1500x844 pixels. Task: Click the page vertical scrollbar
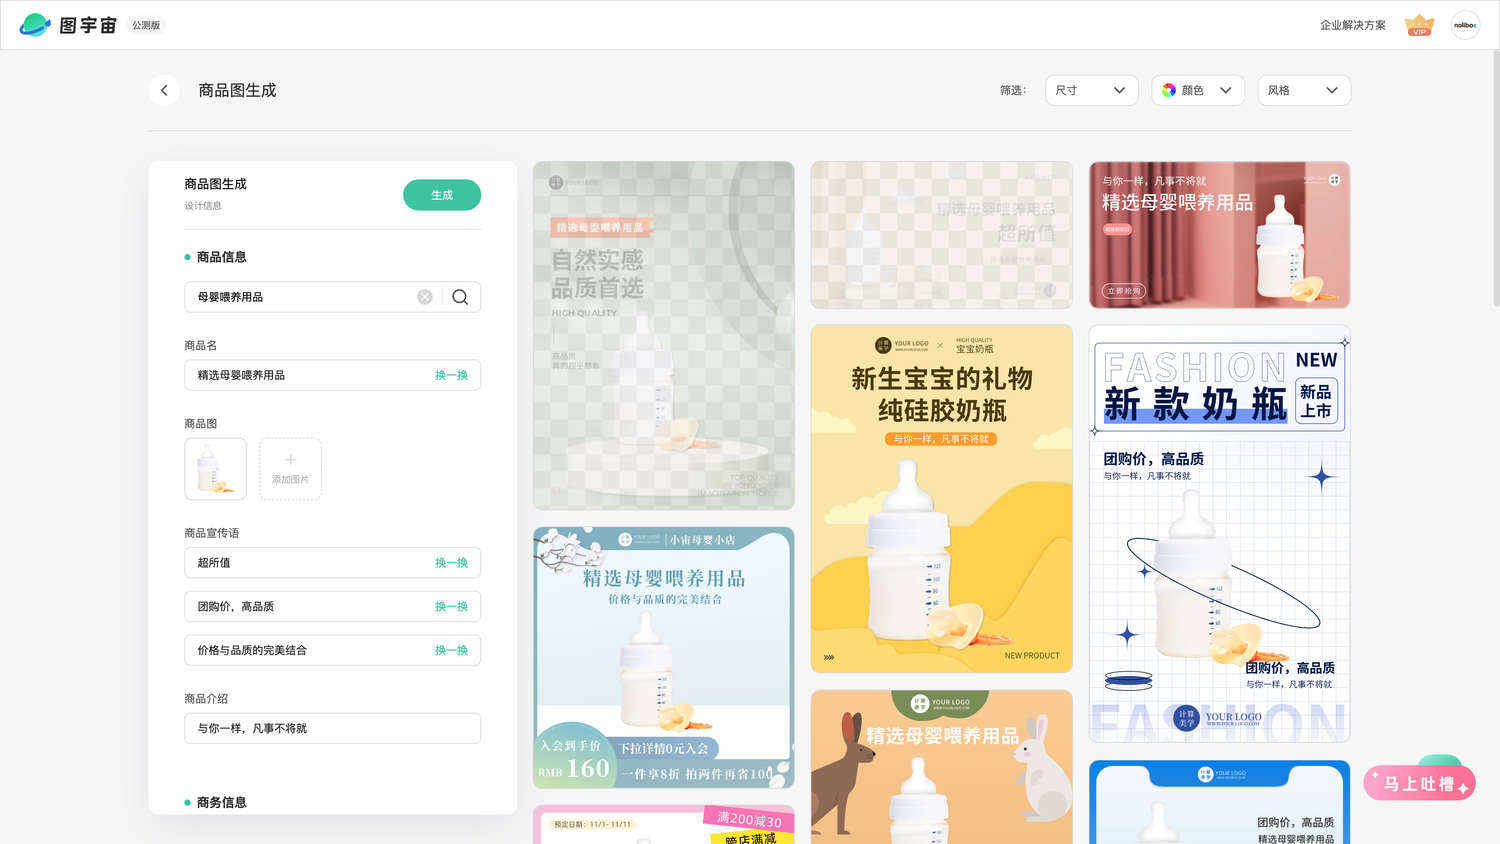click(x=1496, y=178)
